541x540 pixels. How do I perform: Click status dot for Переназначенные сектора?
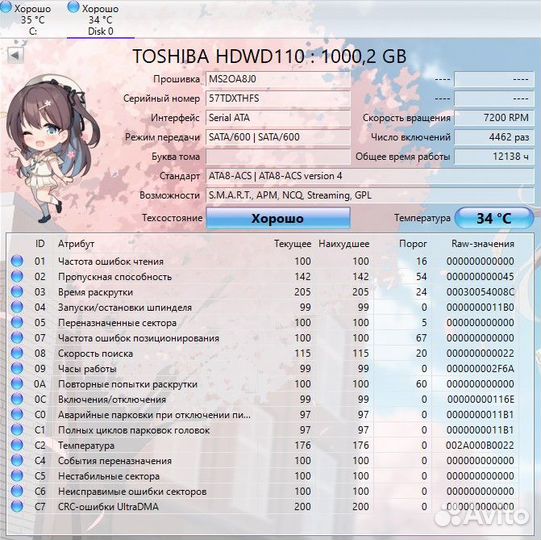(x=17, y=323)
